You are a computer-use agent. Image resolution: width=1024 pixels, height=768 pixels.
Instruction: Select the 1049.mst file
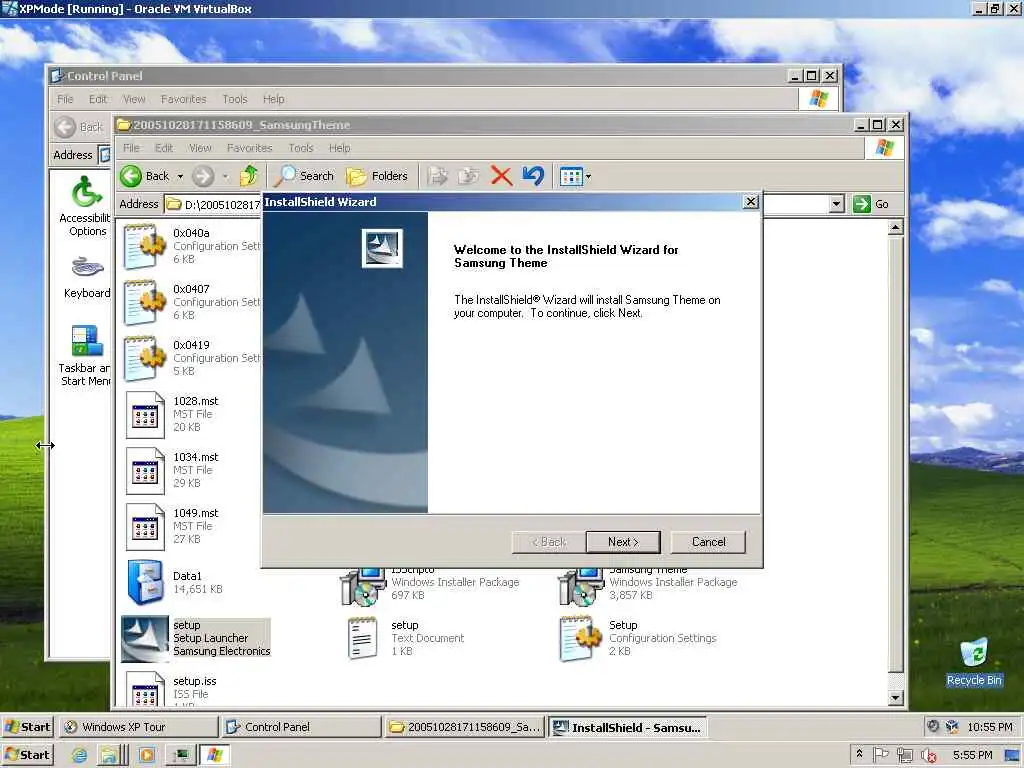pos(172,526)
